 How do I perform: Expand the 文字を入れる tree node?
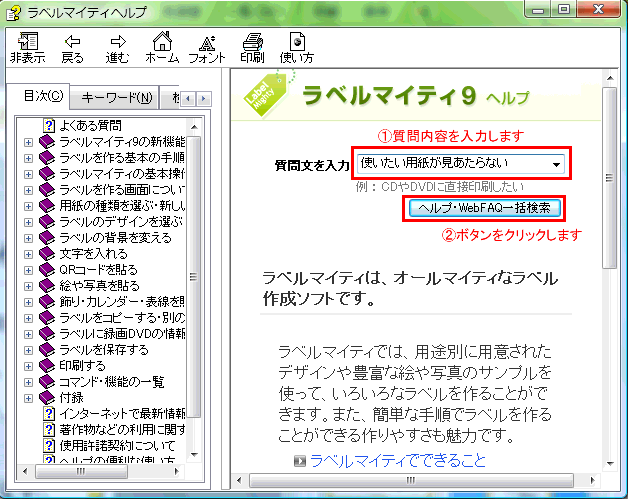tap(28, 254)
